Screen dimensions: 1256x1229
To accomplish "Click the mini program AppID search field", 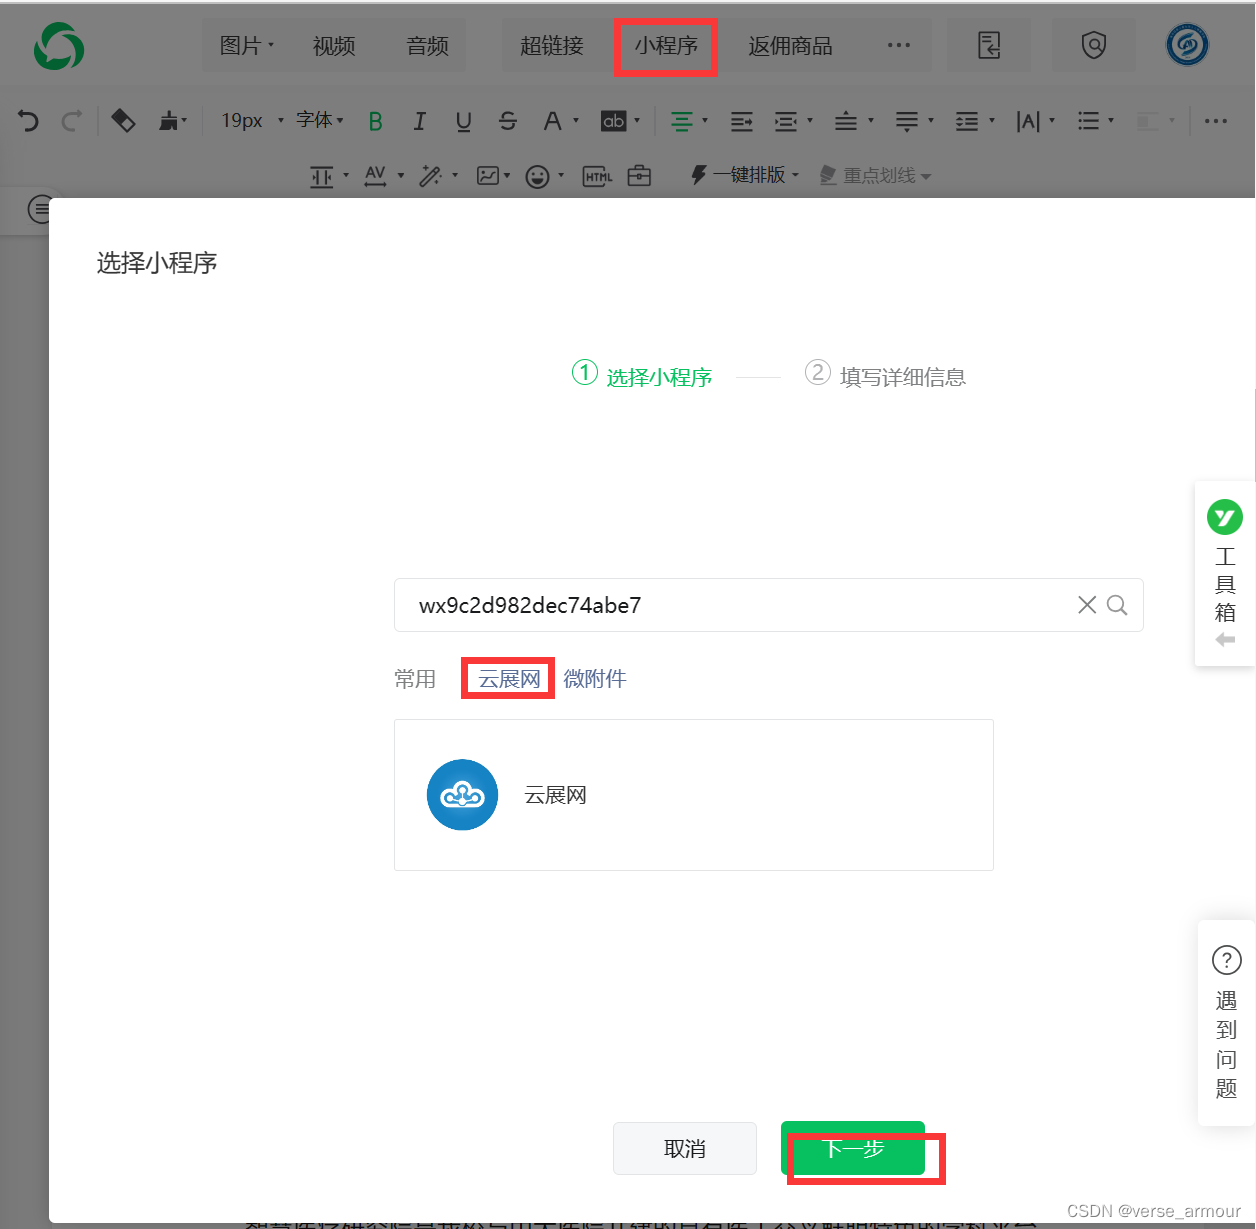I will point(768,605).
